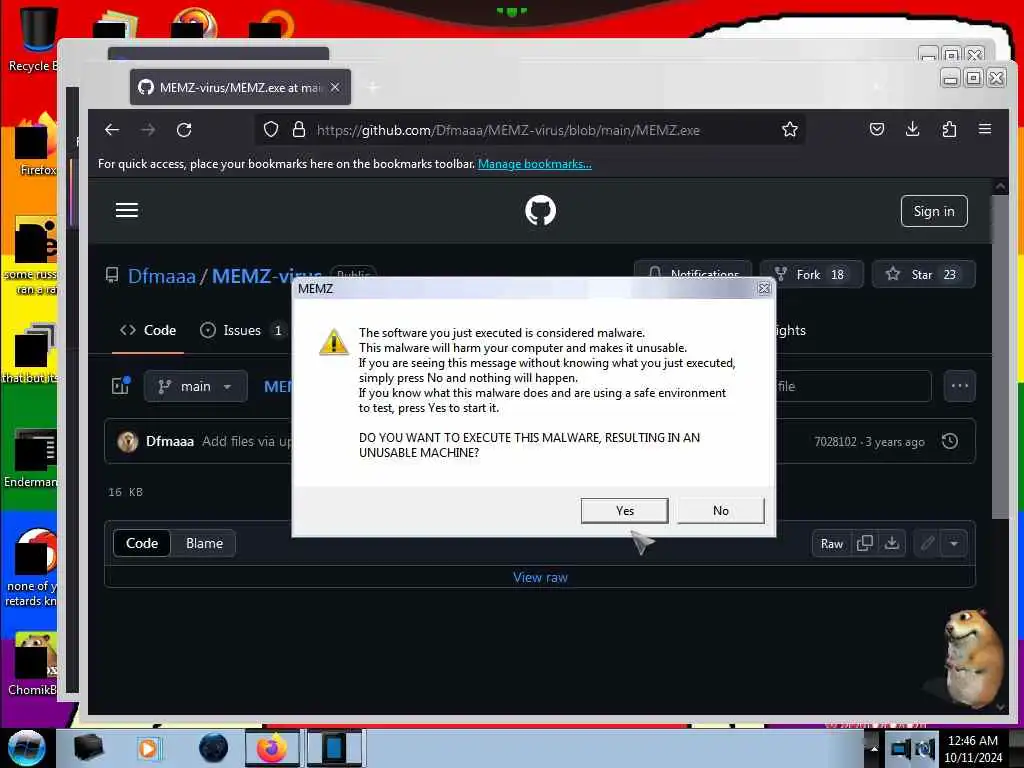
Task: Open GitHub hamburger navigation menu
Action: coord(127,210)
